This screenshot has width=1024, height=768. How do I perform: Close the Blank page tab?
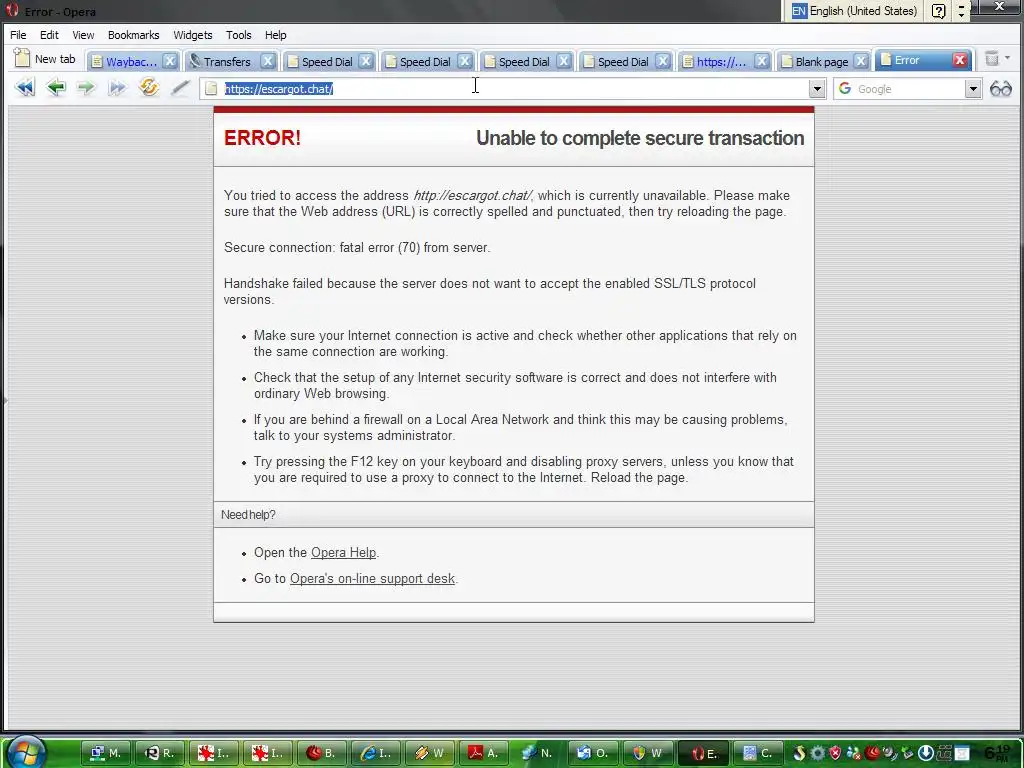pos(861,61)
